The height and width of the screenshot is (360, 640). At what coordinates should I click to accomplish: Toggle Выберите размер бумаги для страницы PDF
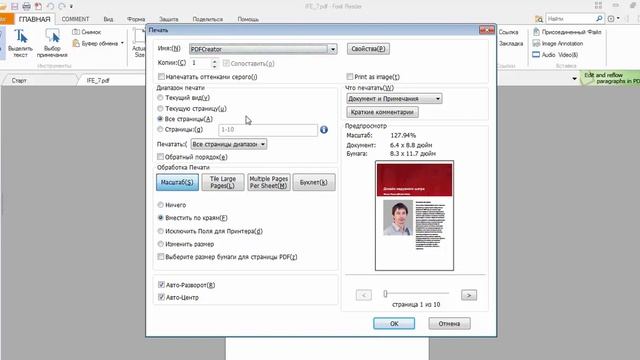point(161,257)
